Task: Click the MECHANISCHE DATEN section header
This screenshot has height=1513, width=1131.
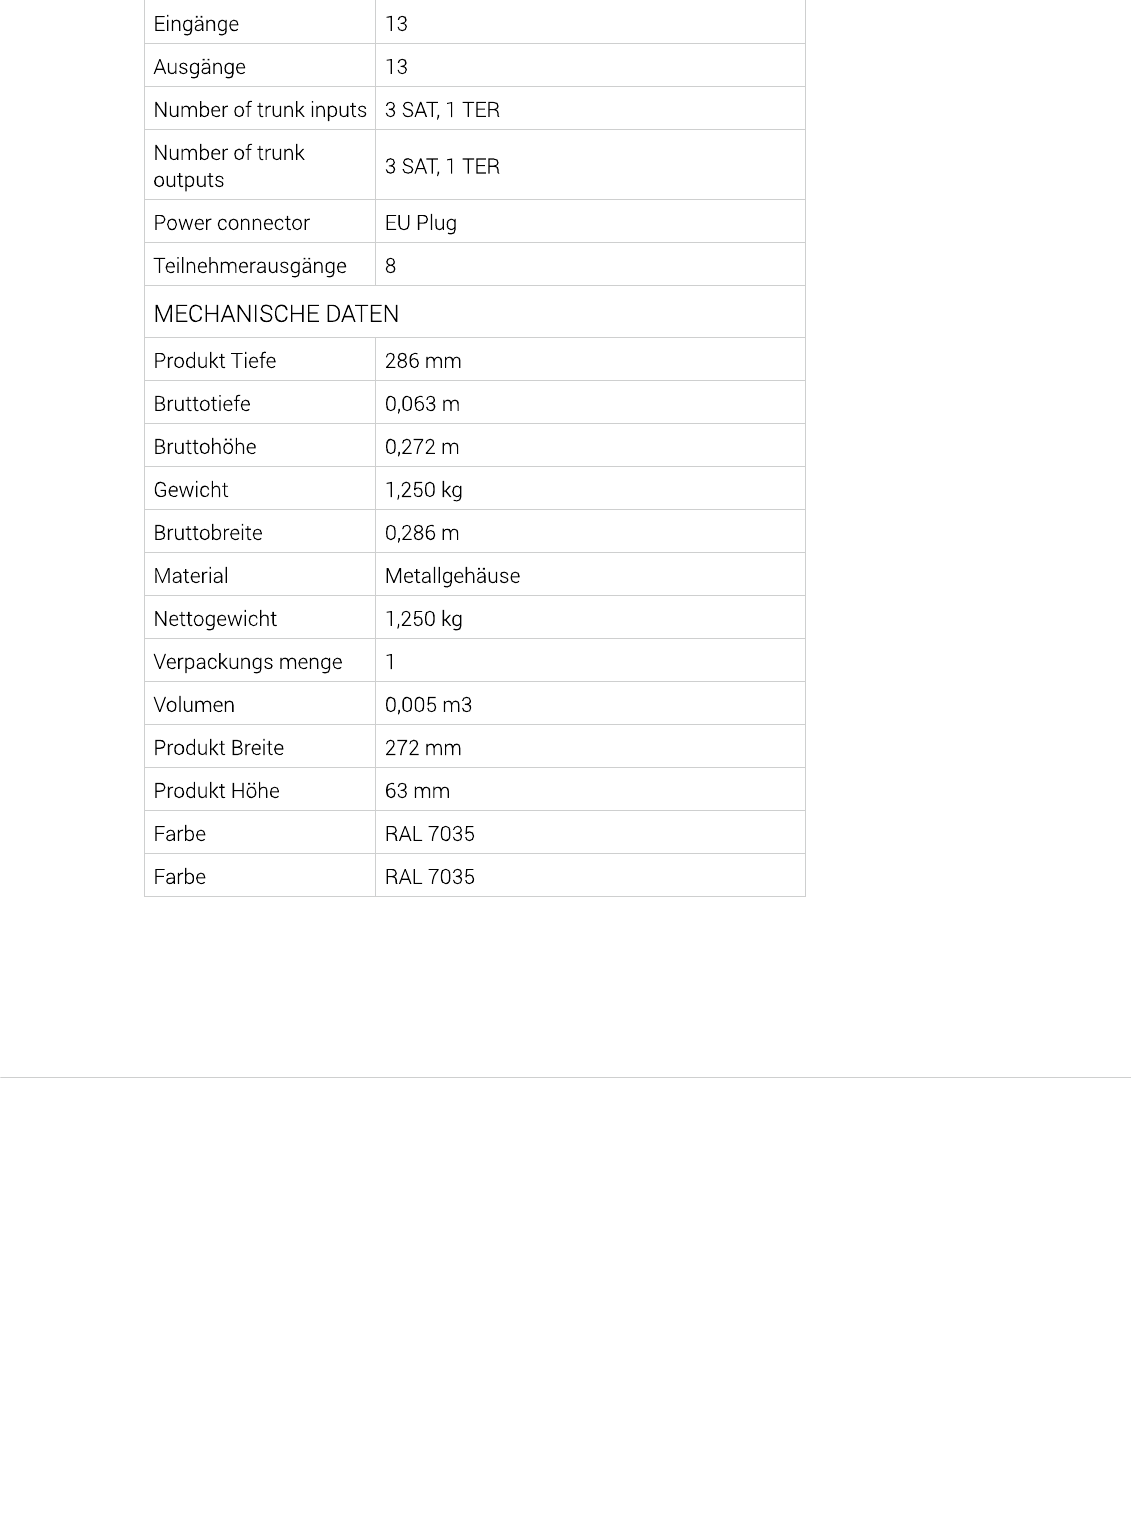Action: (x=276, y=314)
